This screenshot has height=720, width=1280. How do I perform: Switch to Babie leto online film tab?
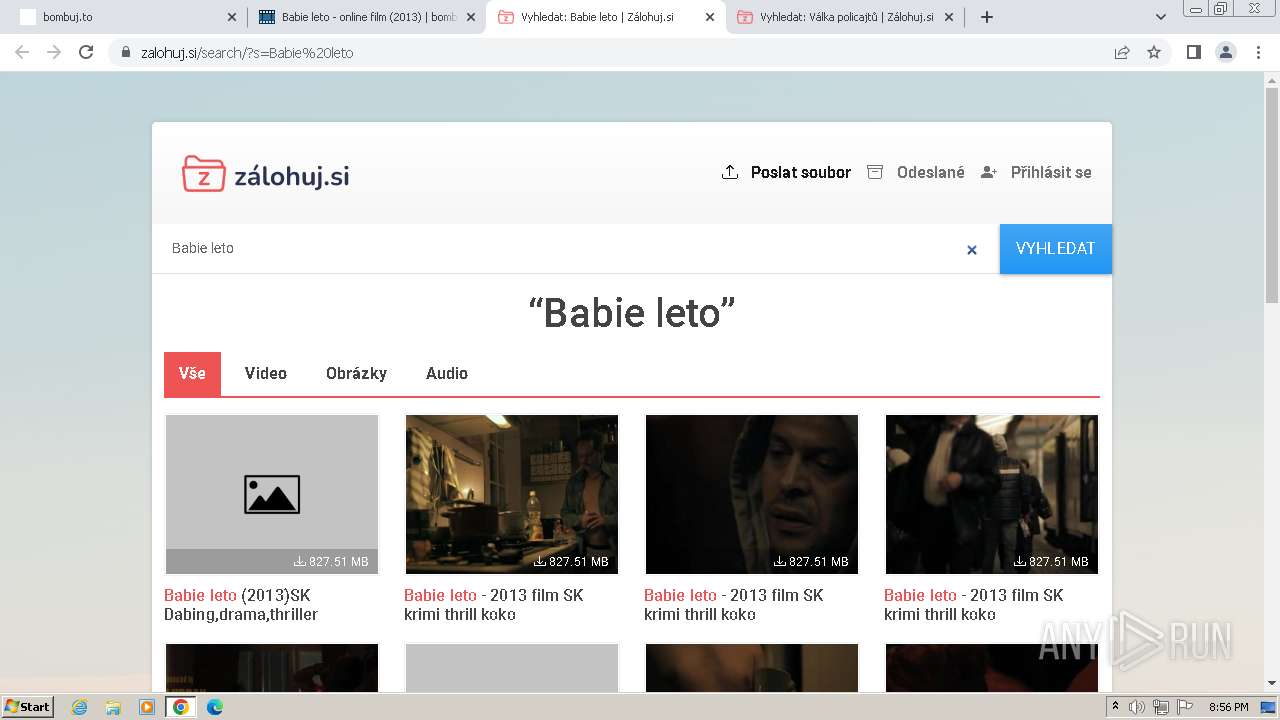365,17
